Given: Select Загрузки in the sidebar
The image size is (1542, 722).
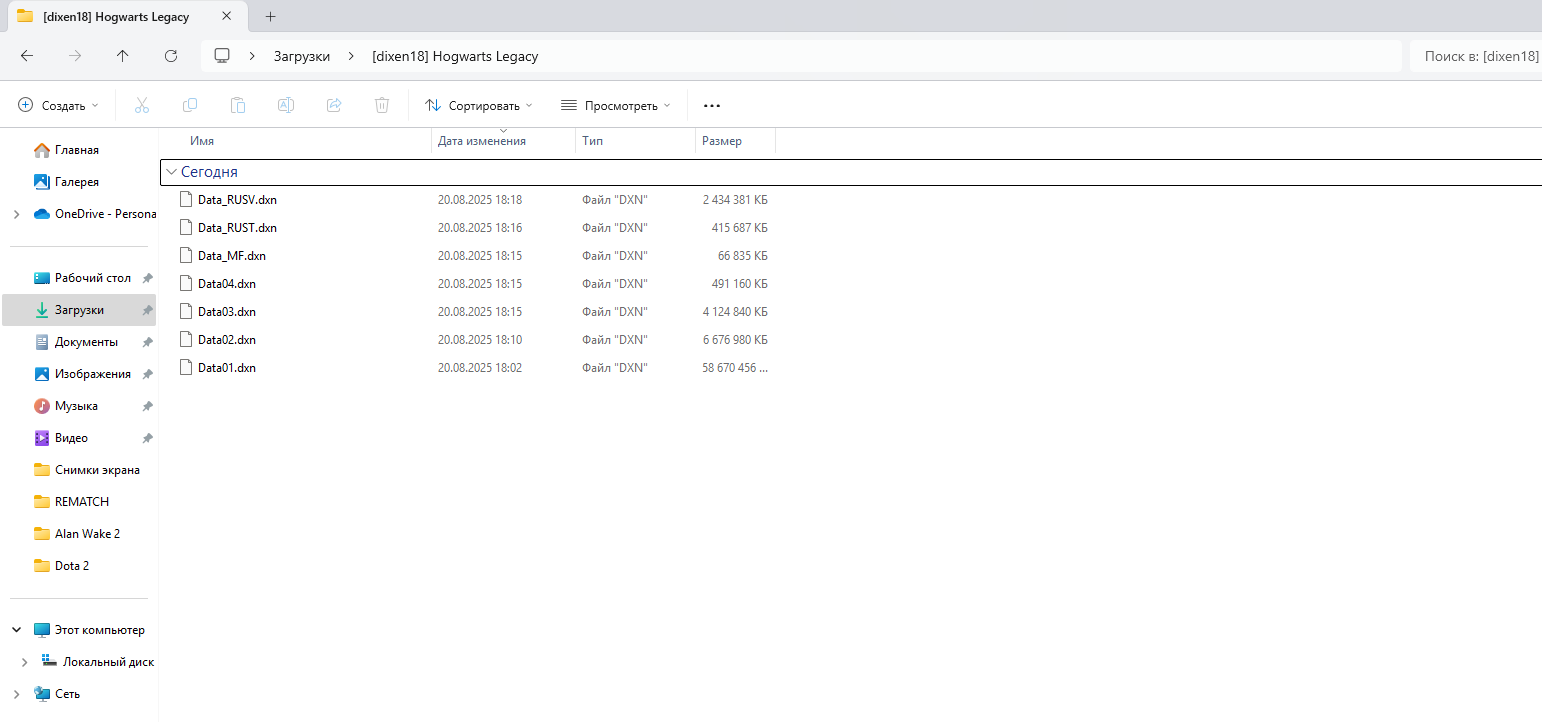Looking at the screenshot, I should (x=79, y=310).
